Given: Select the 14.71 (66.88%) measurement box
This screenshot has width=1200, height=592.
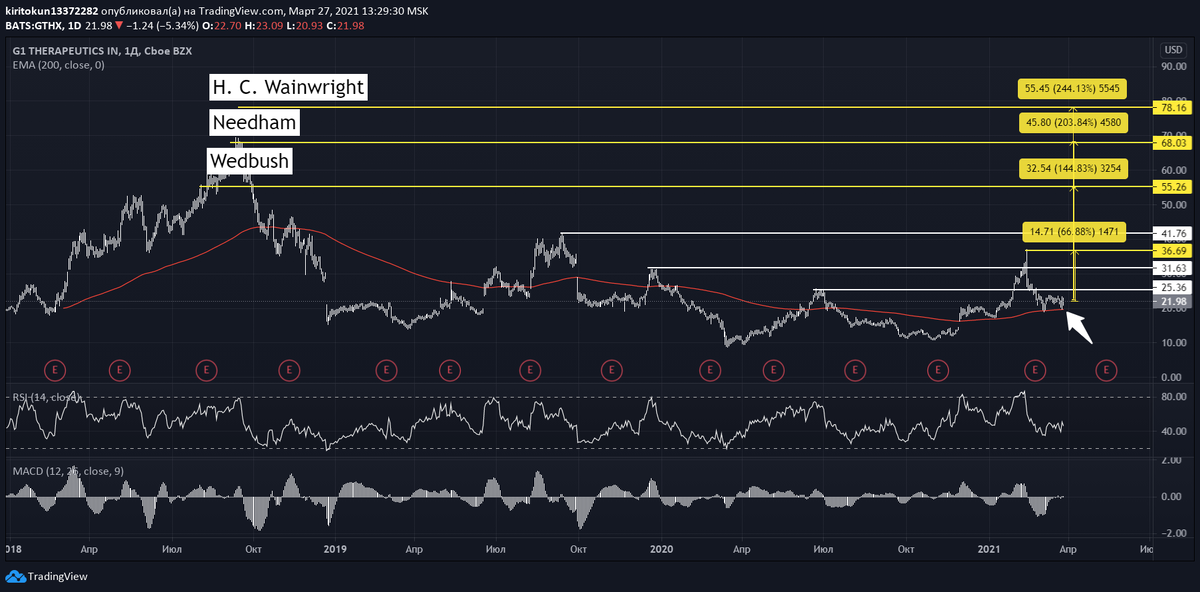Looking at the screenshot, I should point(1073,231).
